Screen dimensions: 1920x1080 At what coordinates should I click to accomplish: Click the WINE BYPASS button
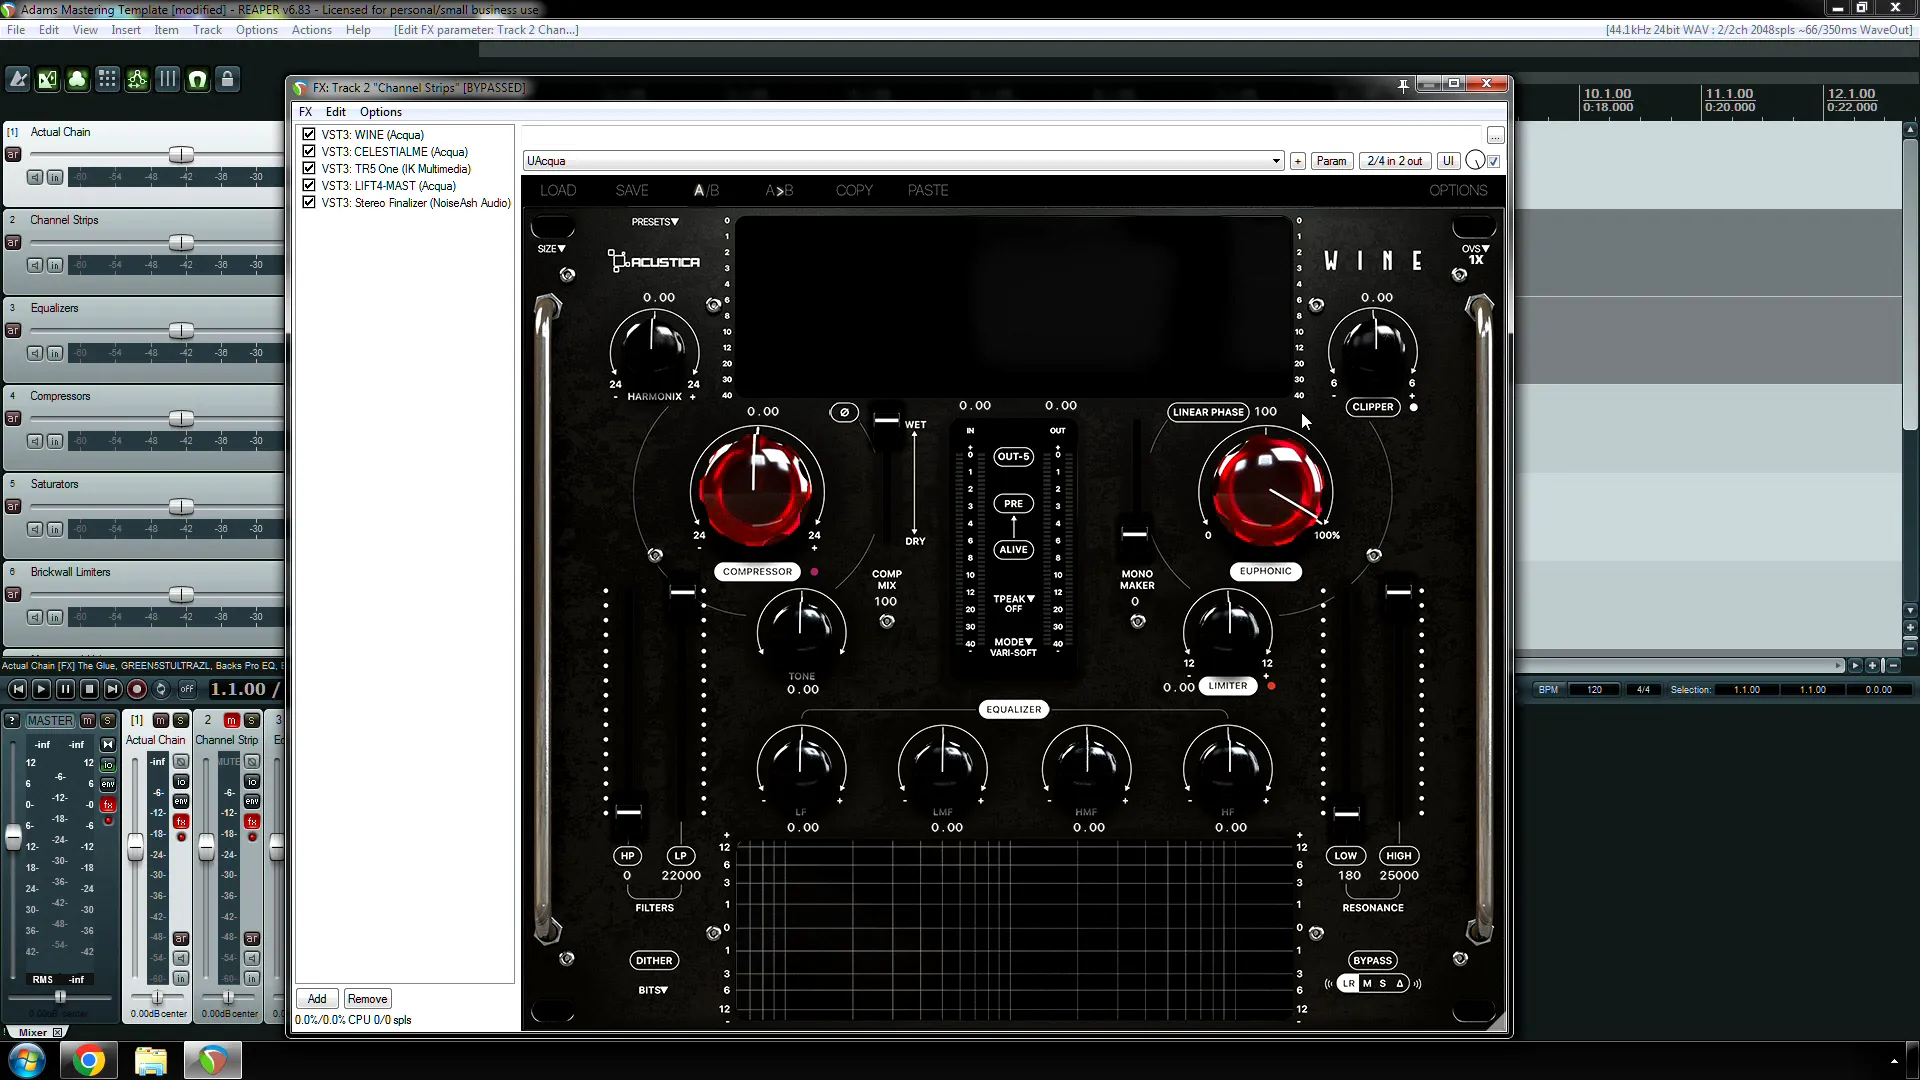[x=1372, y=961]
